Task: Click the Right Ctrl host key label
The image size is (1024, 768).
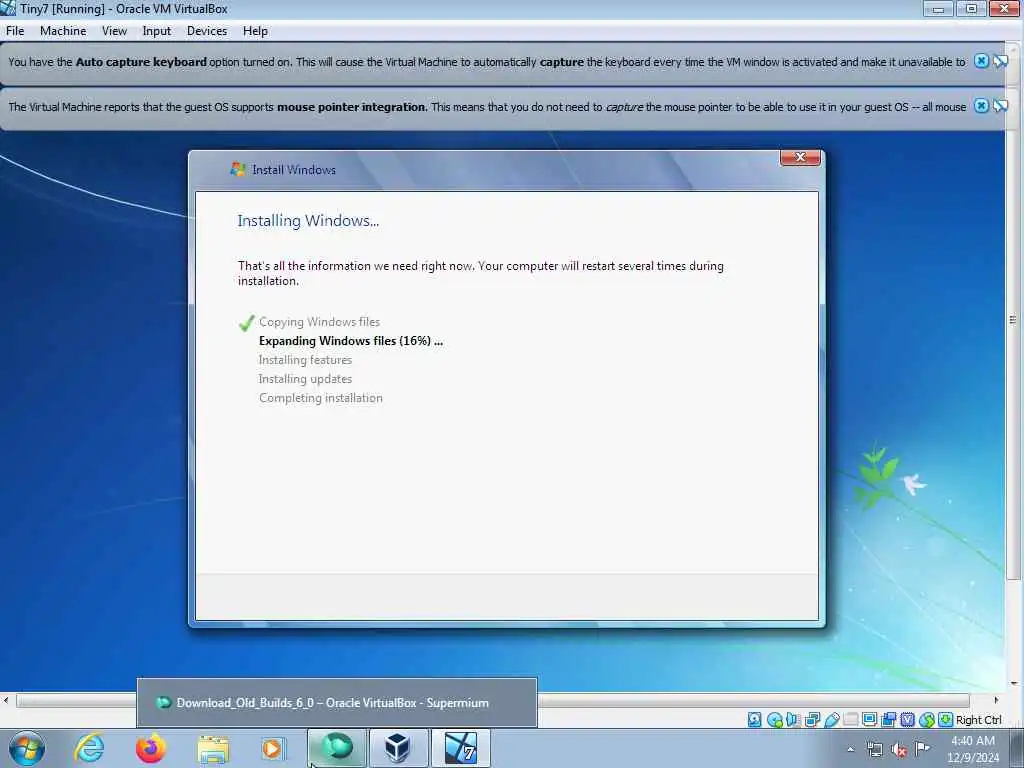Action: tap(978, 720)
